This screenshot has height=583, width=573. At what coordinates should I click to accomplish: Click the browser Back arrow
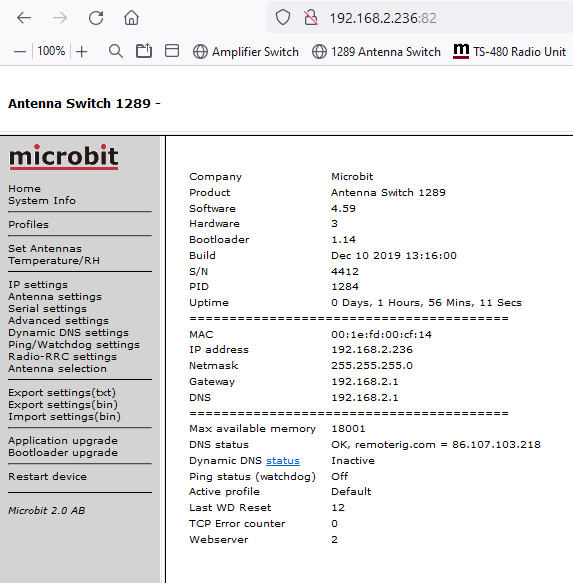click(24, 18)
